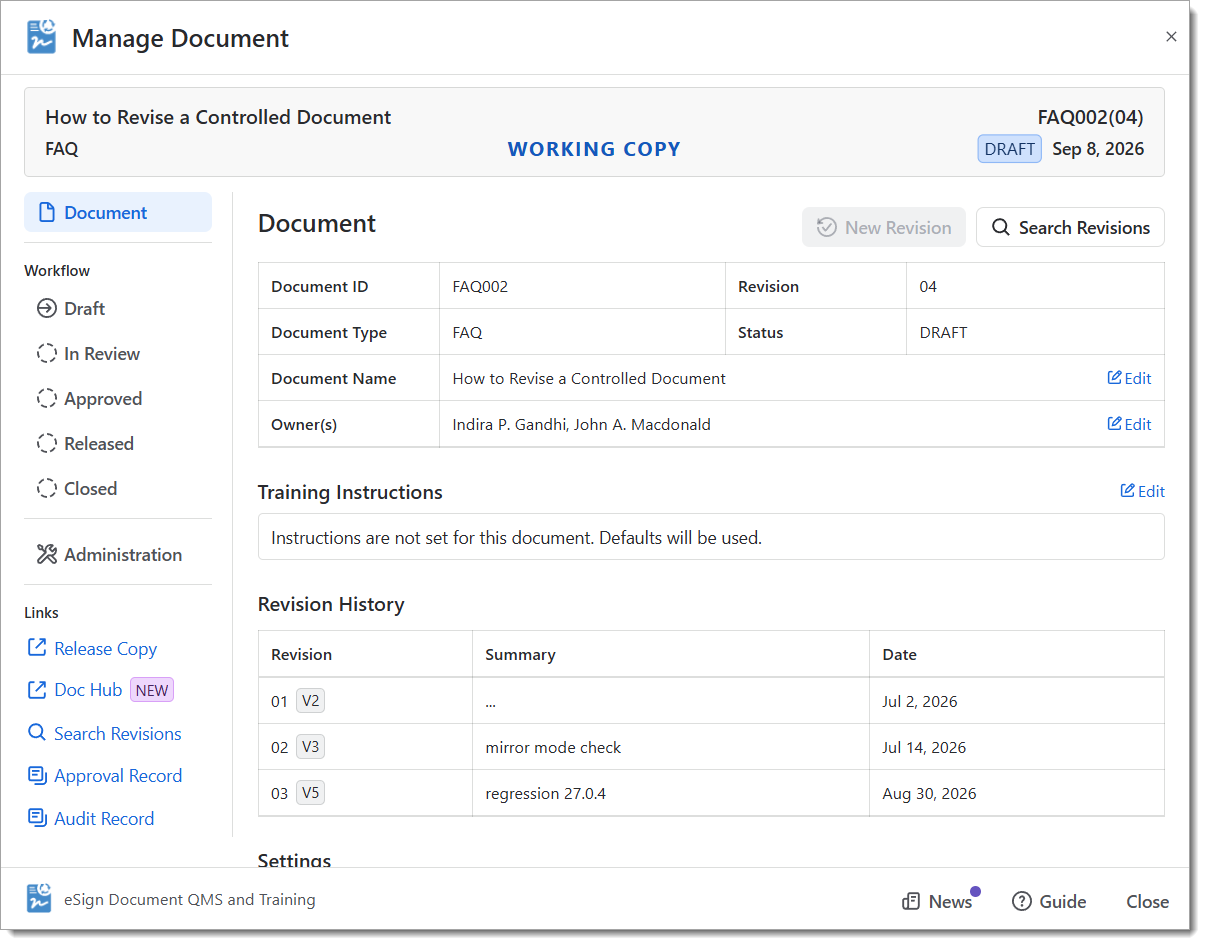
Task: Click the edit pencil icon for Document Name
Action: pyautogui.click(x=1114, y=378)
